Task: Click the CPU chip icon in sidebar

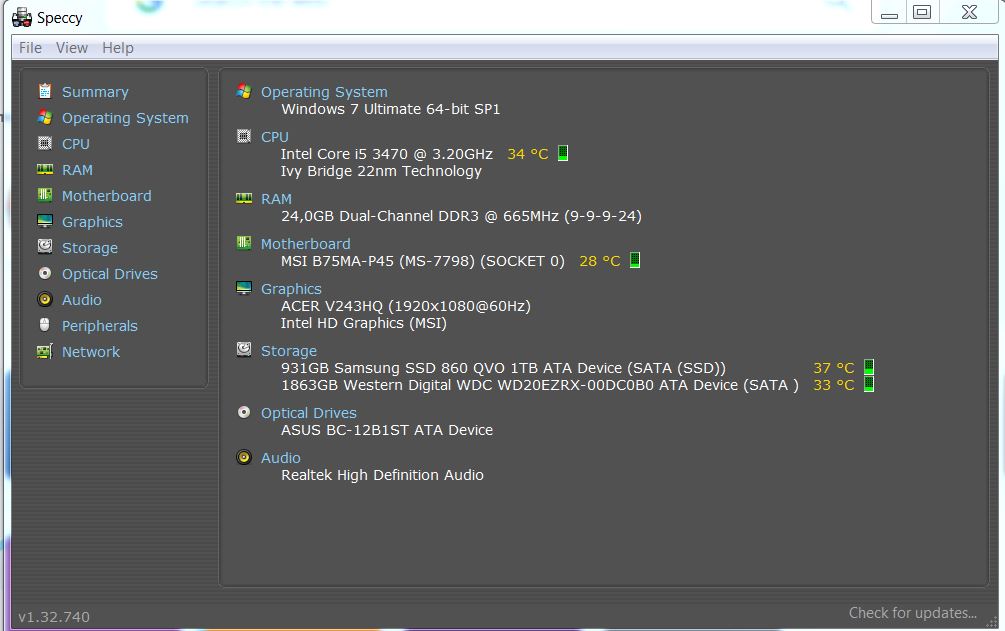Action: pyautogui.click(x=45, y=143)
